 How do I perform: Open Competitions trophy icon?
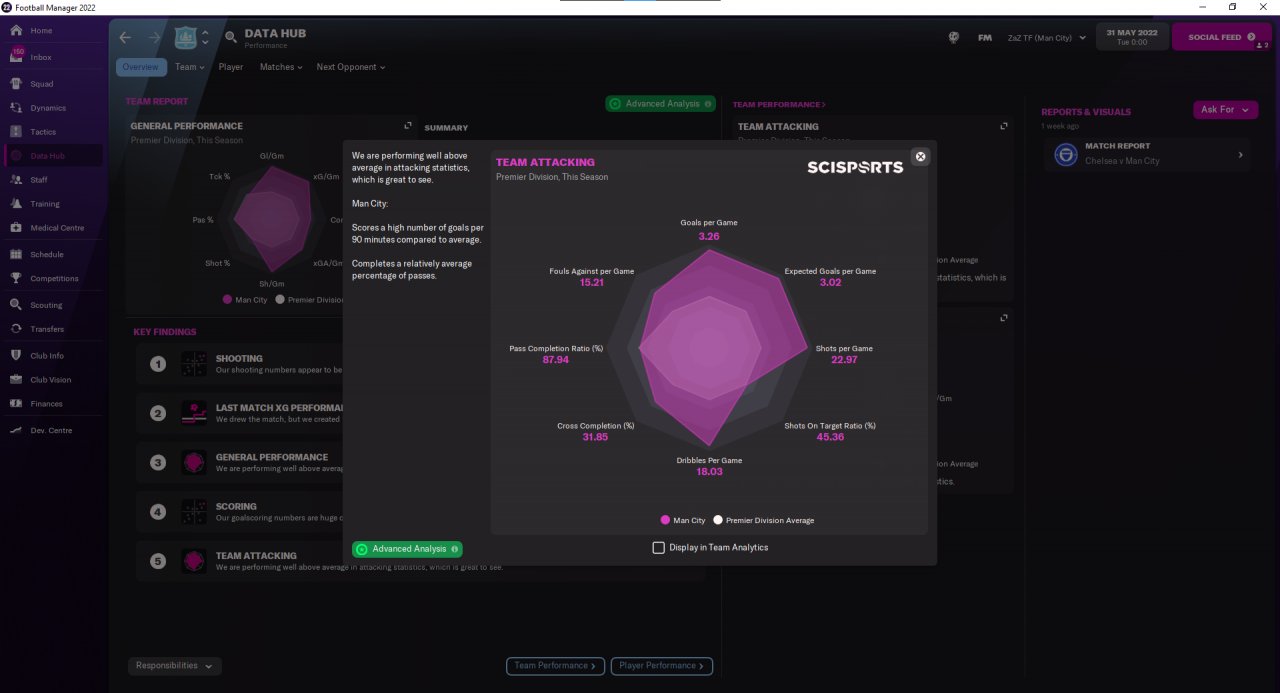tap(16, 279)
